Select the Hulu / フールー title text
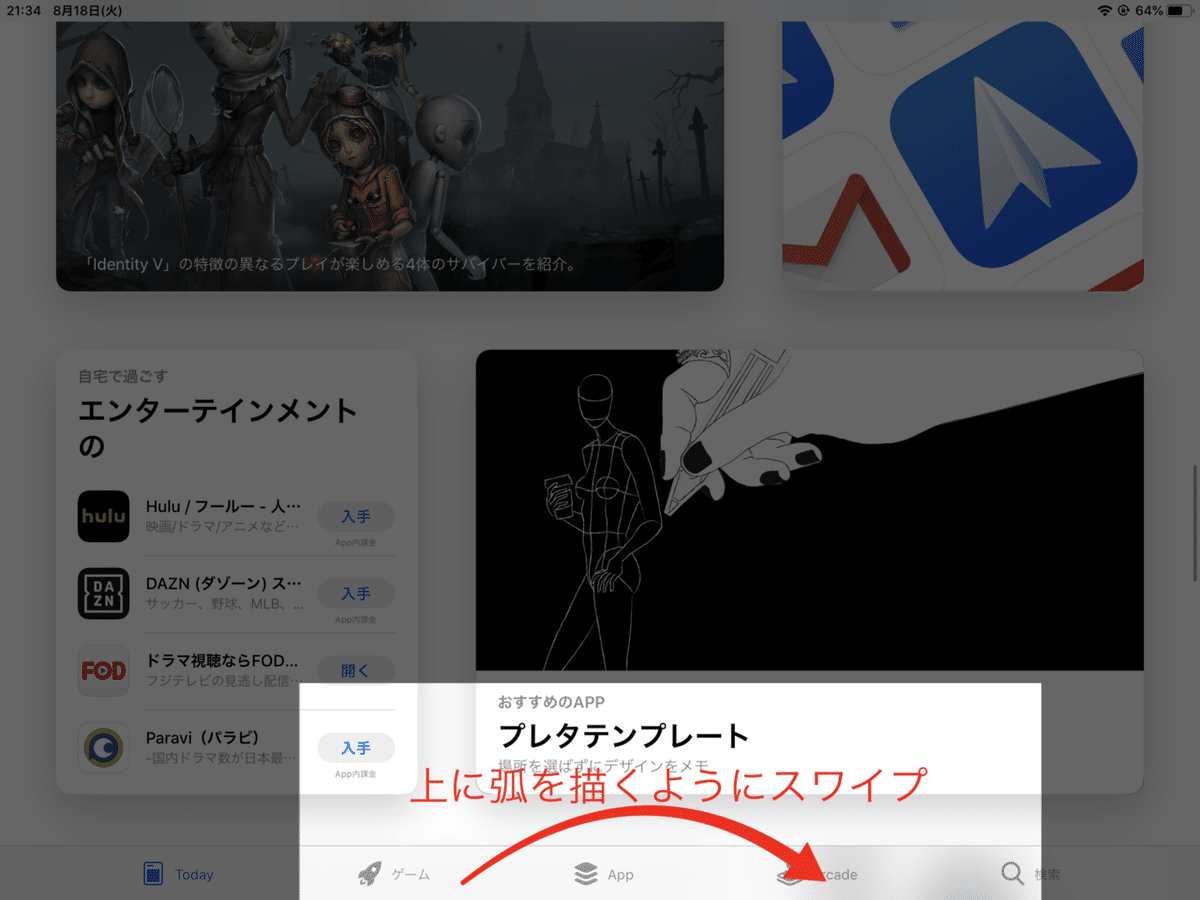This screenshot has width=1200, height=900. pos(223,506)
